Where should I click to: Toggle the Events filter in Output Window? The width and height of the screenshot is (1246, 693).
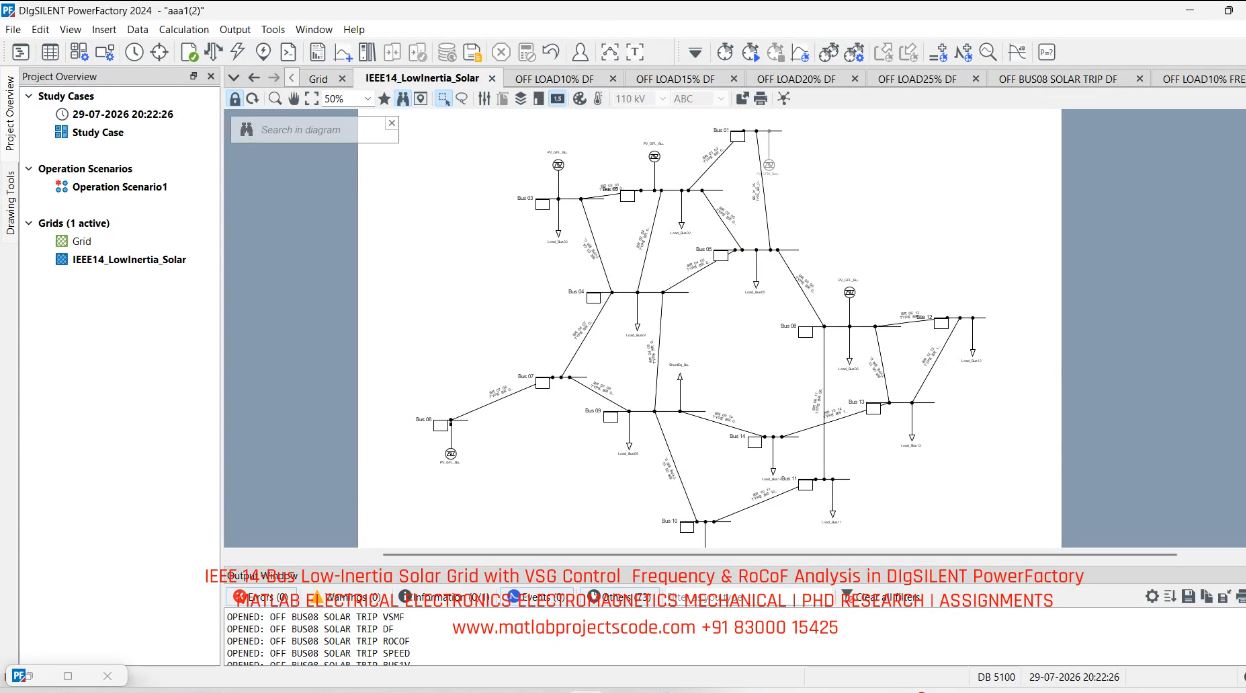537,597
